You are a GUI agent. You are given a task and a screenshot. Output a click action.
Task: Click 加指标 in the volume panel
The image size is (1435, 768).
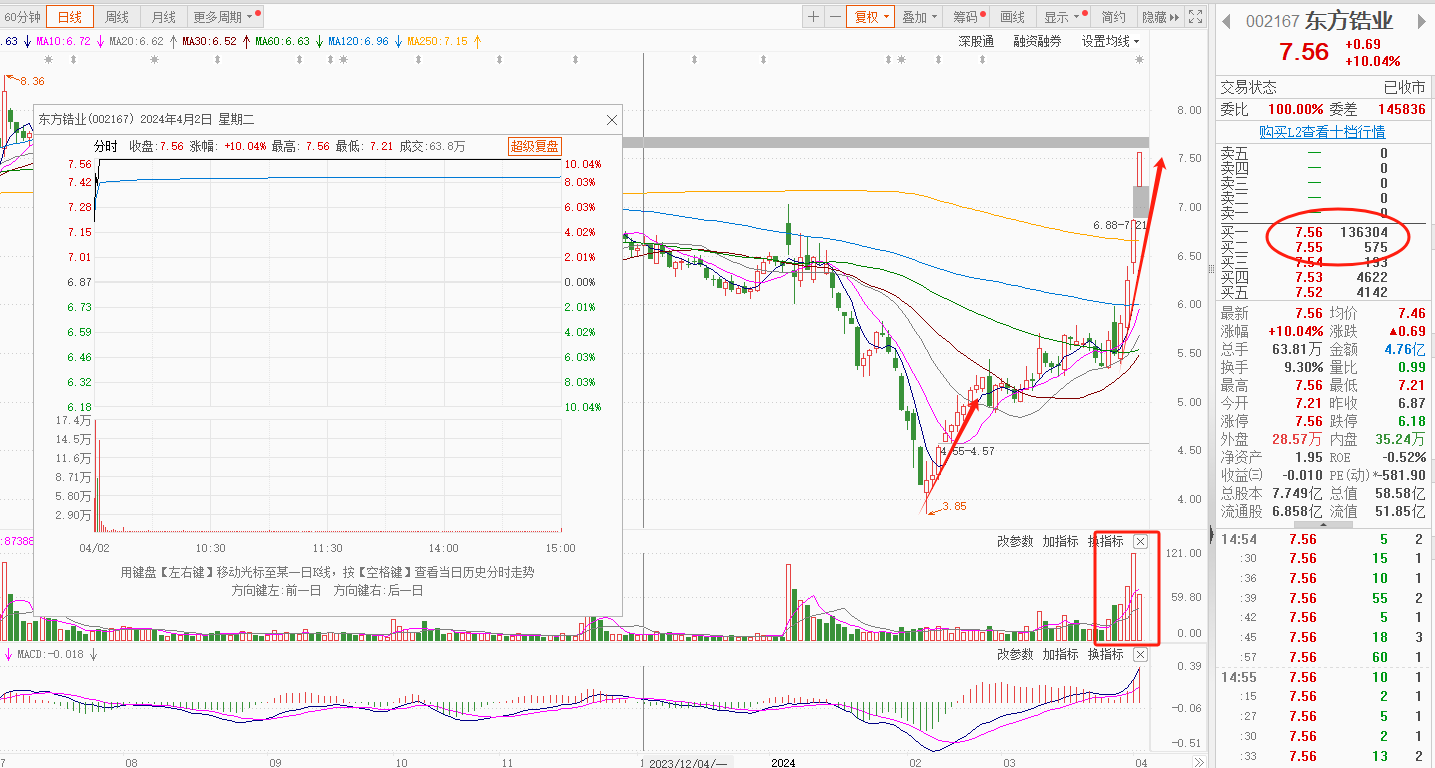click(1060, 542)
